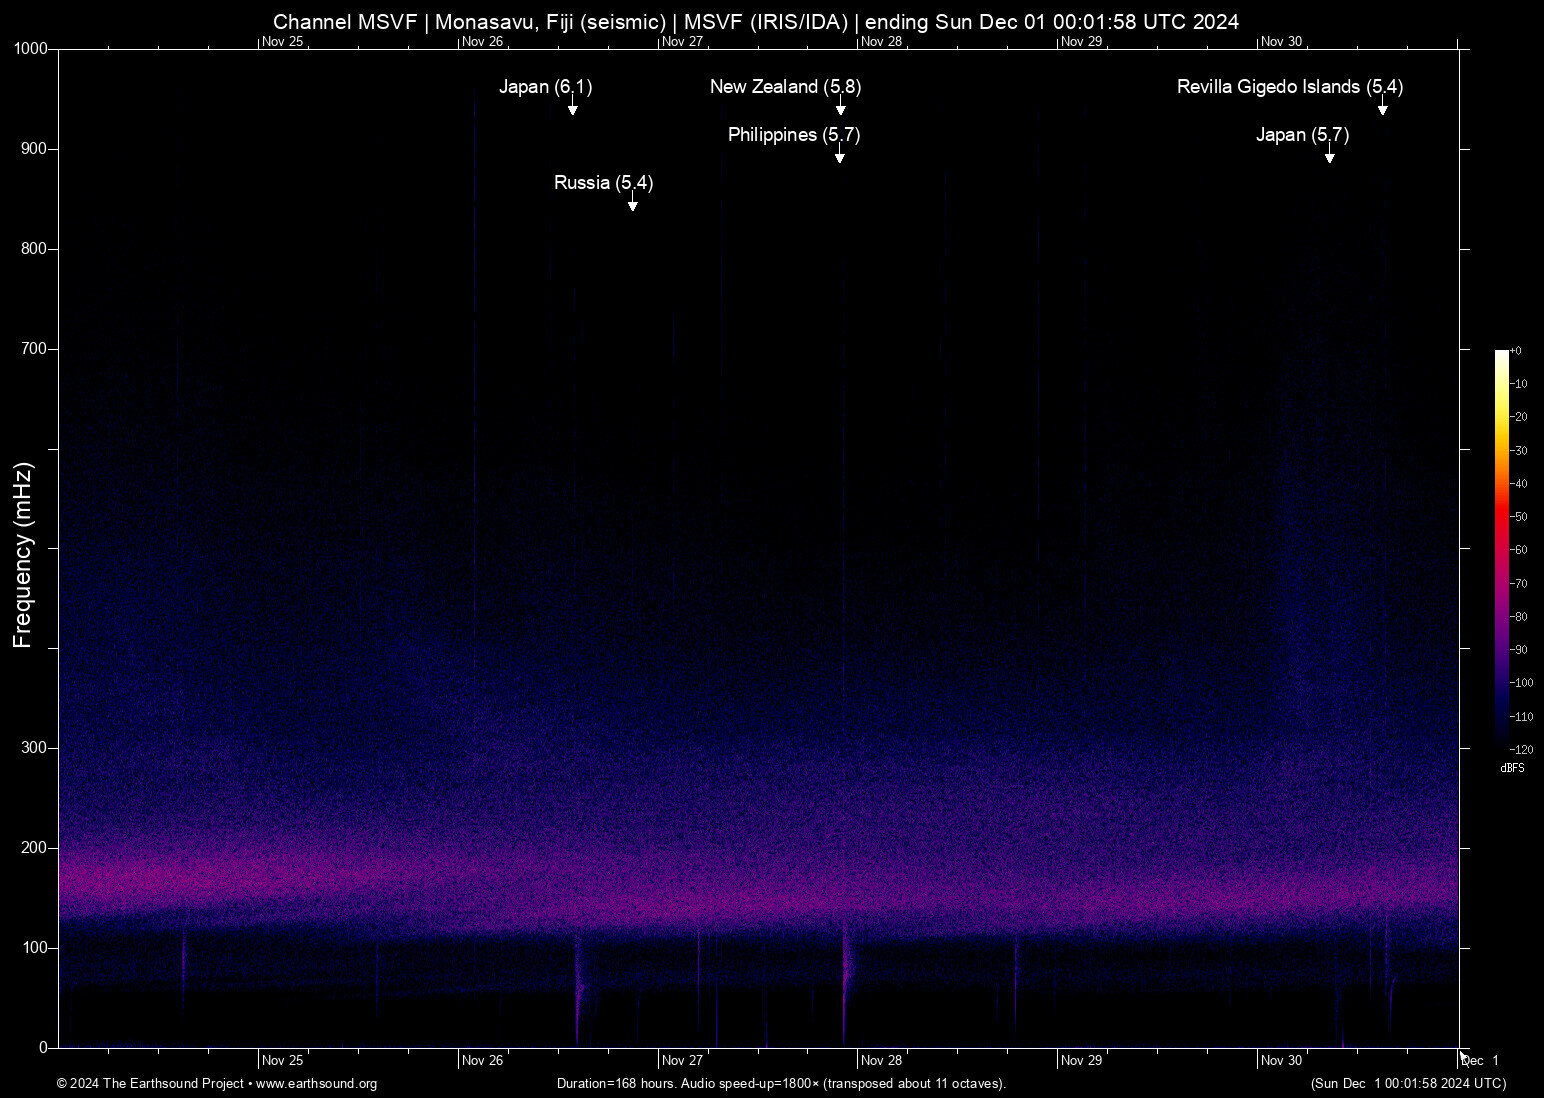Select the 800 frequency axis label

[35, 249]
